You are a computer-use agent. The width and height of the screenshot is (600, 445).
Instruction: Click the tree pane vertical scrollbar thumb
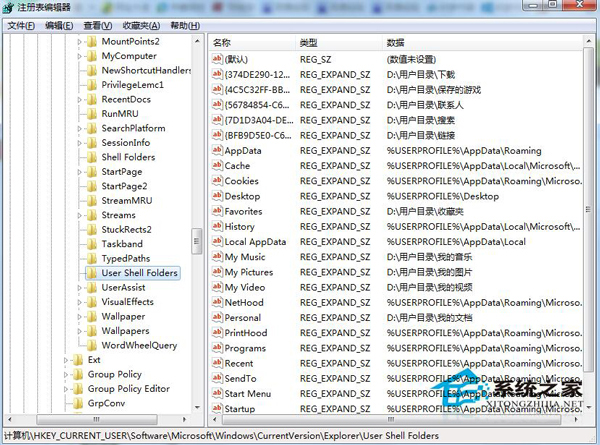(197, 241)
